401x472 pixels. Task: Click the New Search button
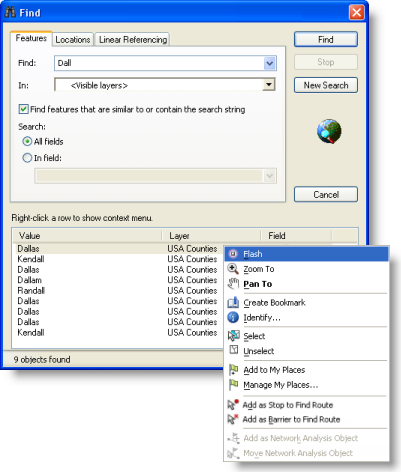pyautogui.click(x=326, y=85)
